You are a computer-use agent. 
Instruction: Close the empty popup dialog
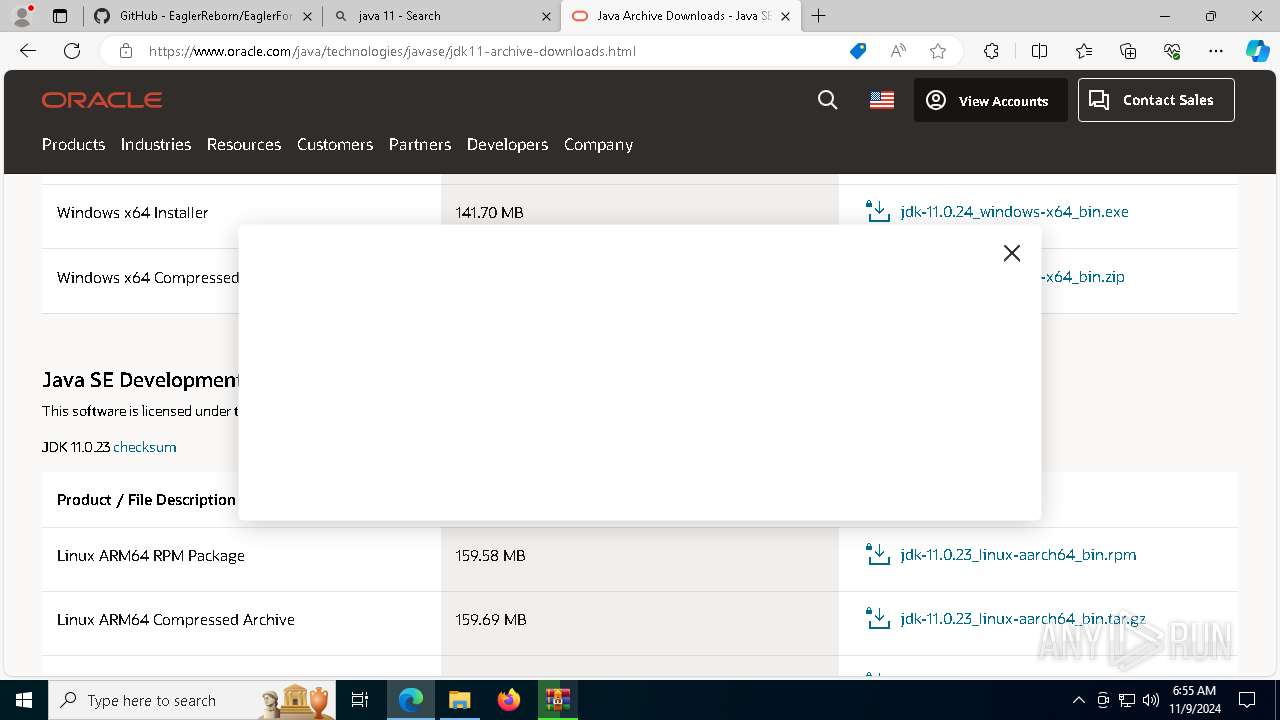(x=1011, y=253)
